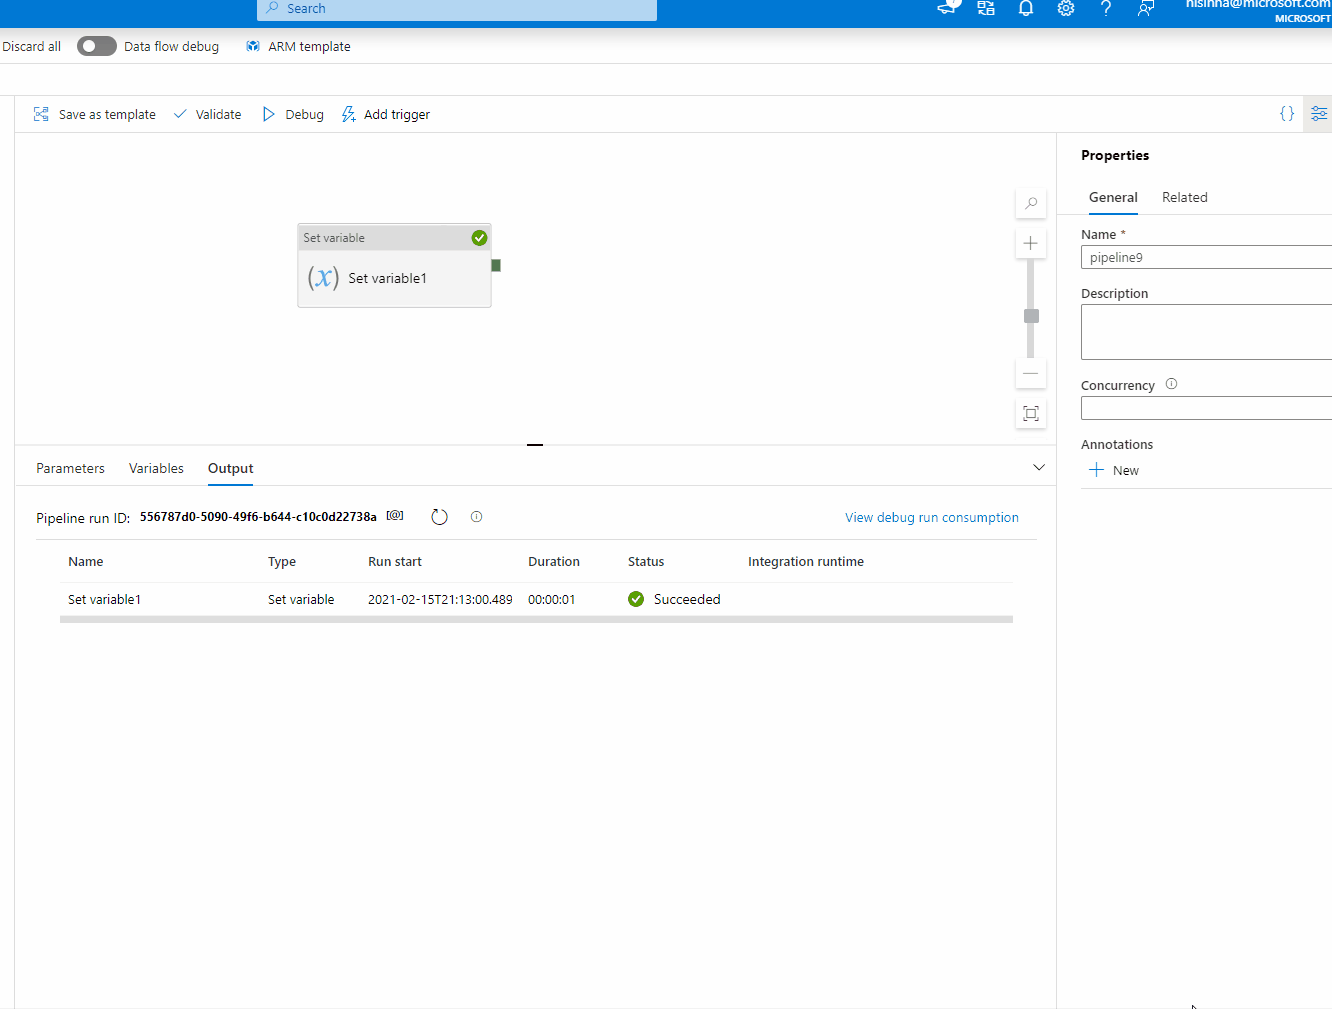Image resolution: width=1332 pixels, height=1009 pixels.
Task: Collapse the bottom output panel chevron
Action: (x=1039, y=467)
